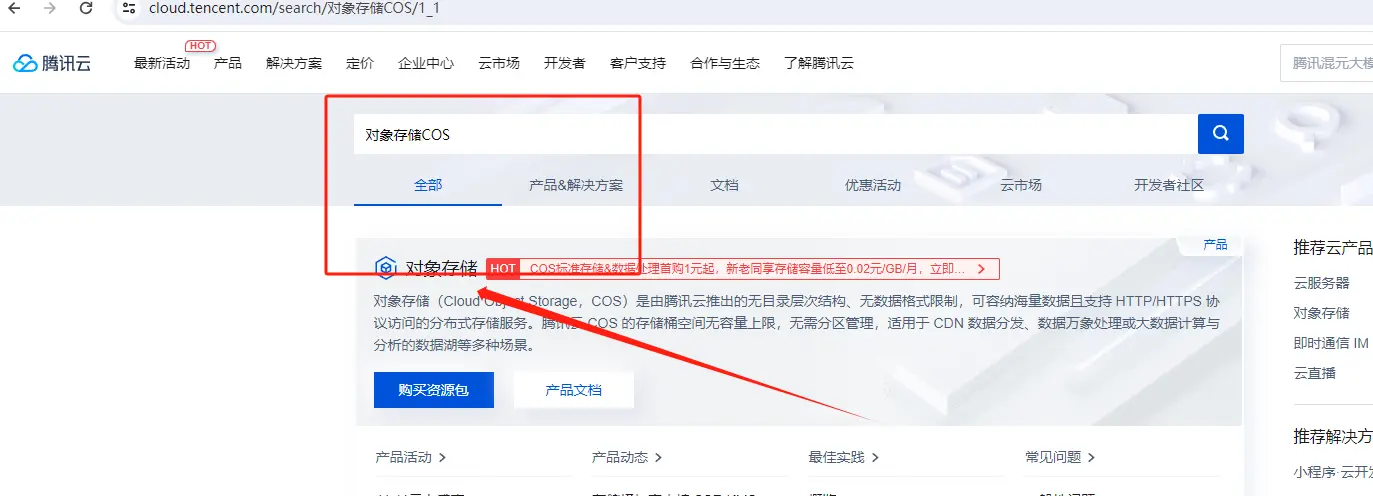The image size is (1373, 496).
Task: Open 对象存储 in recommended products sidebar
Action: click(1321, 313)
